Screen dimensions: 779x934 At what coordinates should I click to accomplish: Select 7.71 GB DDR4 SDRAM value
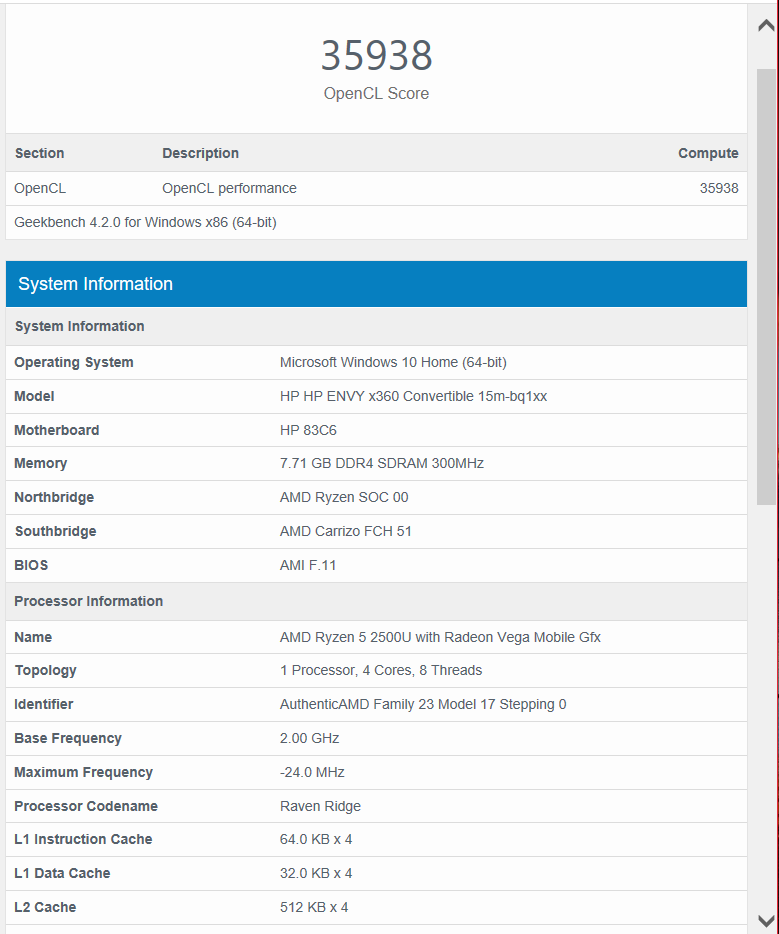point(382,463)
